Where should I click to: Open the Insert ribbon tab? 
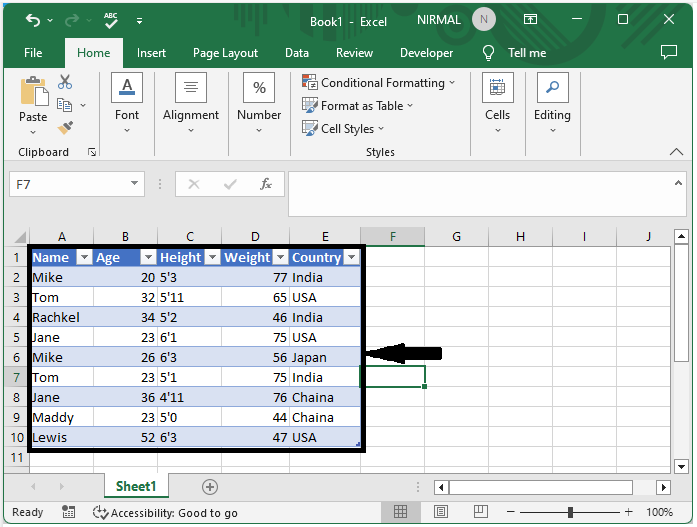(151, 53)
